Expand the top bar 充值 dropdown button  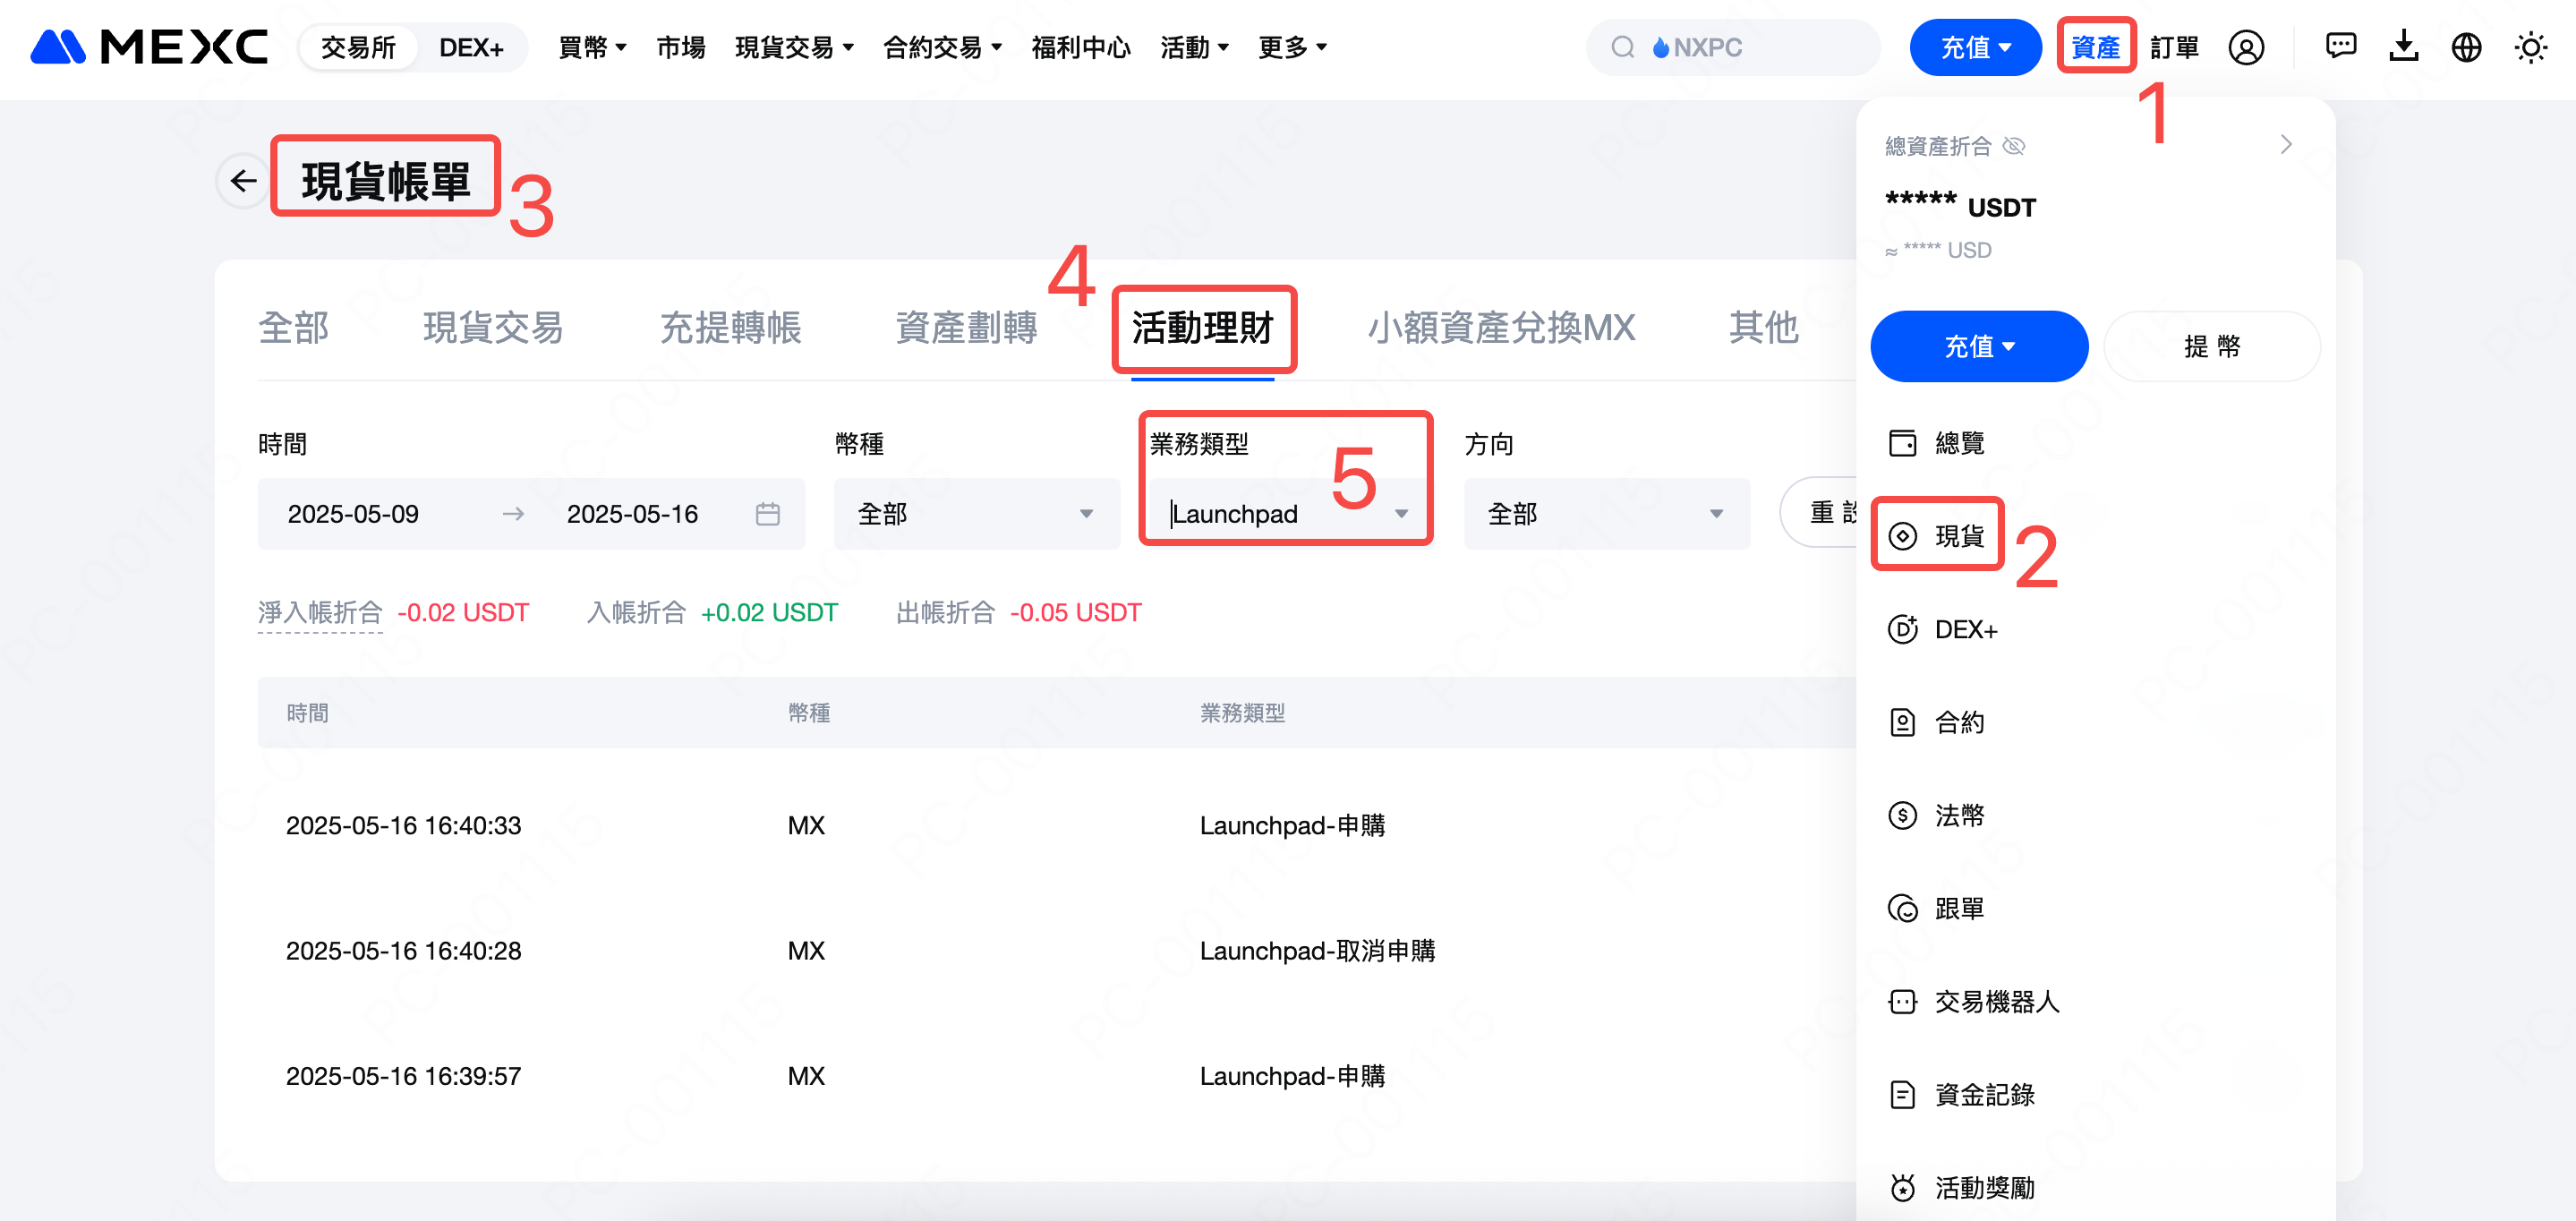point(1975,47)
